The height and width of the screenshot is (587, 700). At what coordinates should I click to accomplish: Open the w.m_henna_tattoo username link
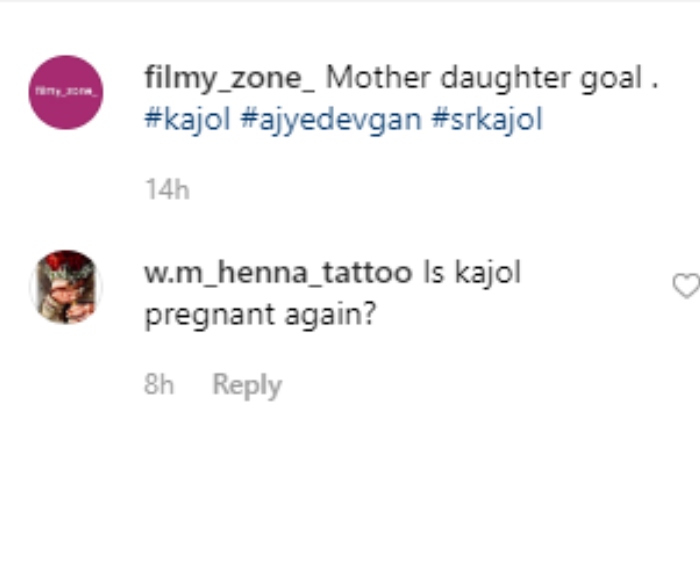[278, 273]
